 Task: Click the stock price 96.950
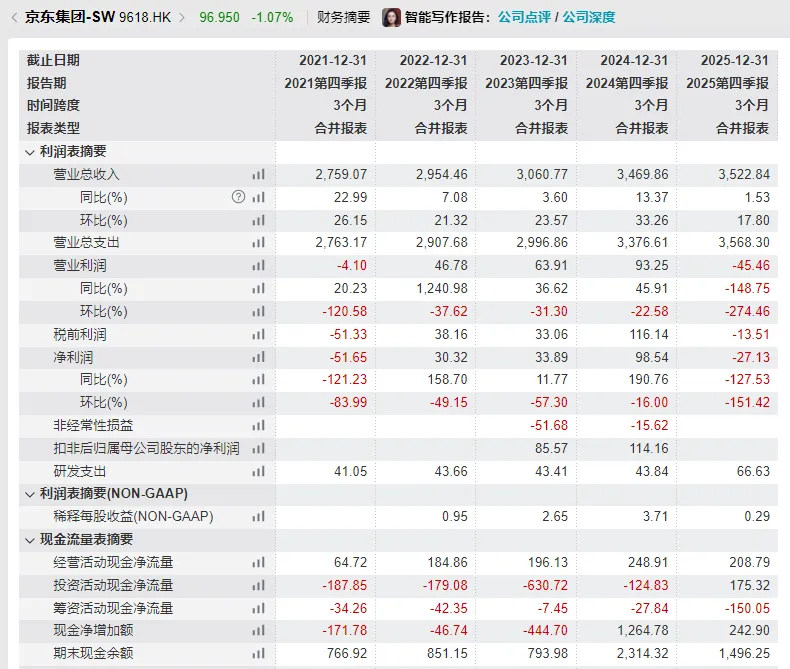pyautogui.click(x=219, y=18)
